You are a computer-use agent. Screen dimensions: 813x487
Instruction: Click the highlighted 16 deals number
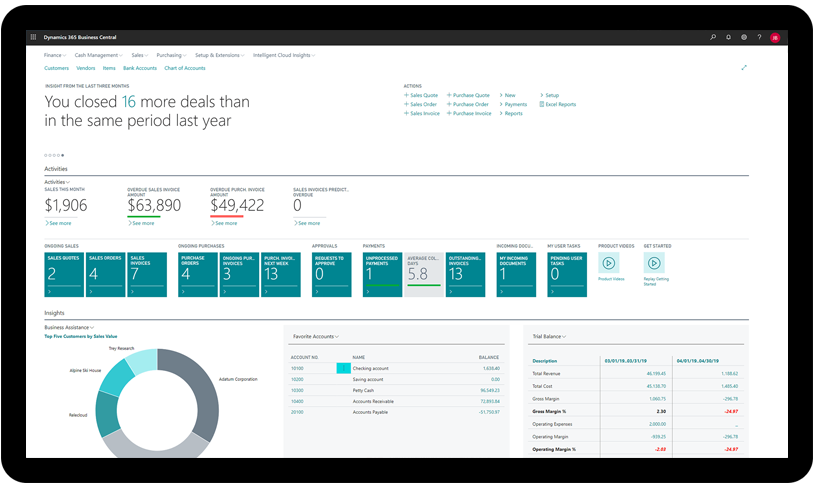pyautogui.click(x=129, y=102)
